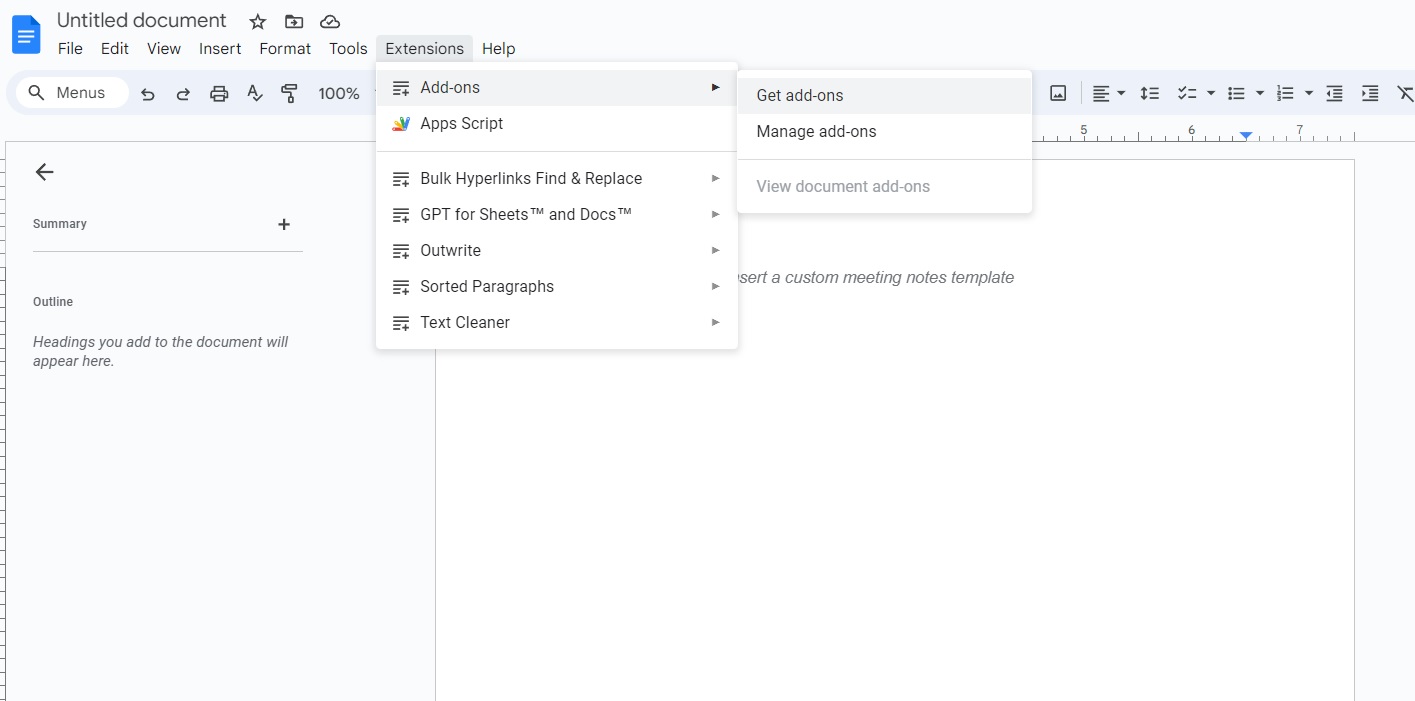Open the Insert menu

(x=220, y=49)
